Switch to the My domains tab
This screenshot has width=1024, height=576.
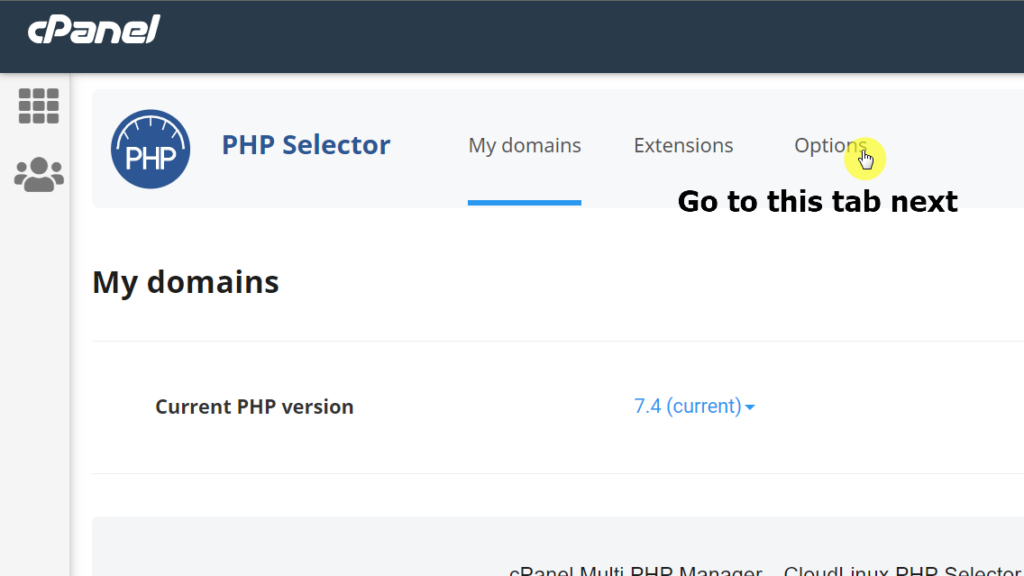tap(524, 145)
